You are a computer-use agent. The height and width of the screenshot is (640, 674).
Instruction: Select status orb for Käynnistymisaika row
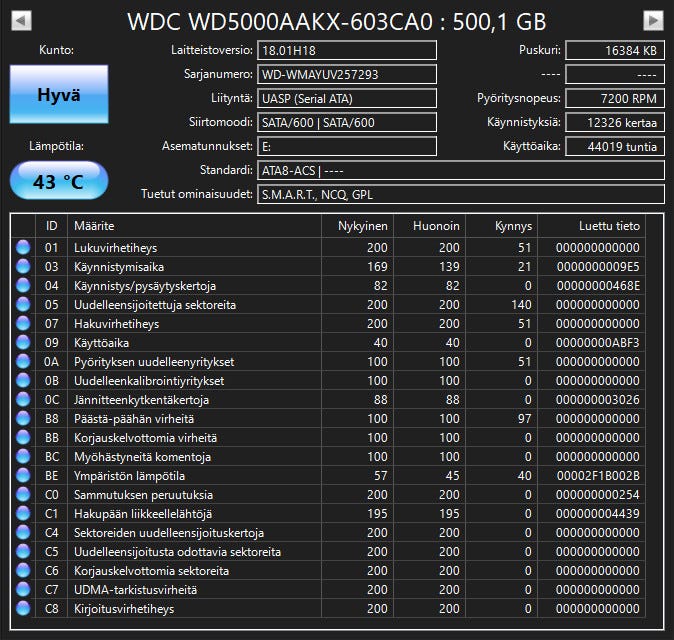pyautogui.click(x=23, y=266)
